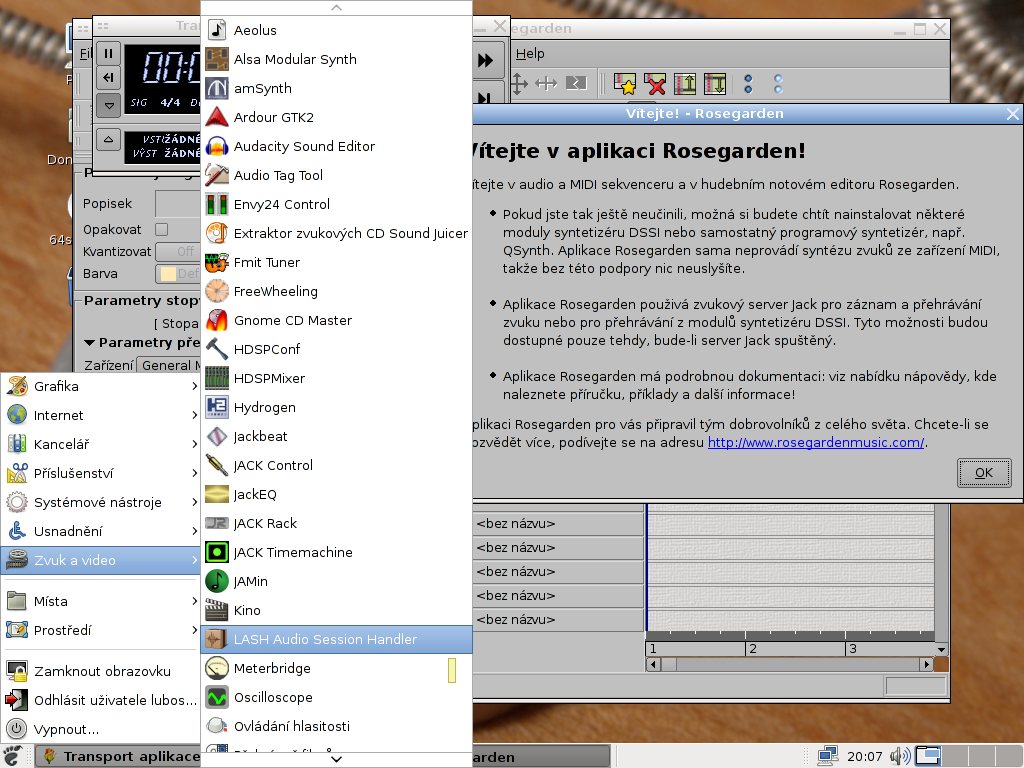1024x768 pixels.
Task: Open Audacity Sound Editor
Action: (336, 146)
